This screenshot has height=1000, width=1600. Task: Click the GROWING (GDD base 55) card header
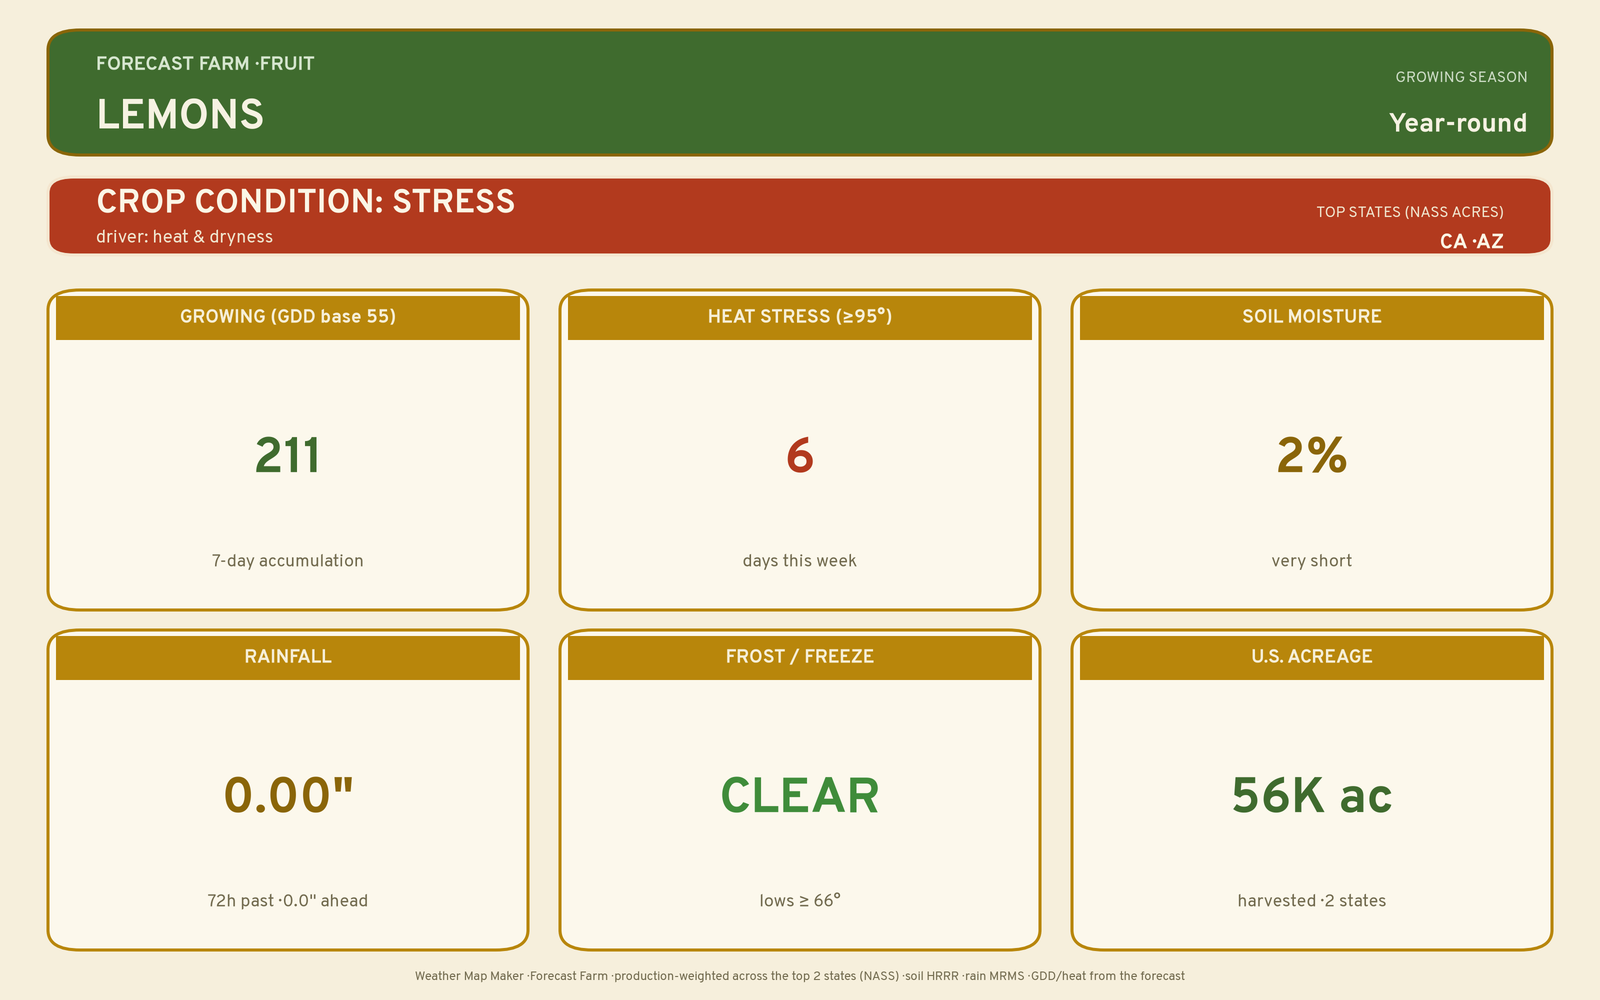[x=288, y=317]
